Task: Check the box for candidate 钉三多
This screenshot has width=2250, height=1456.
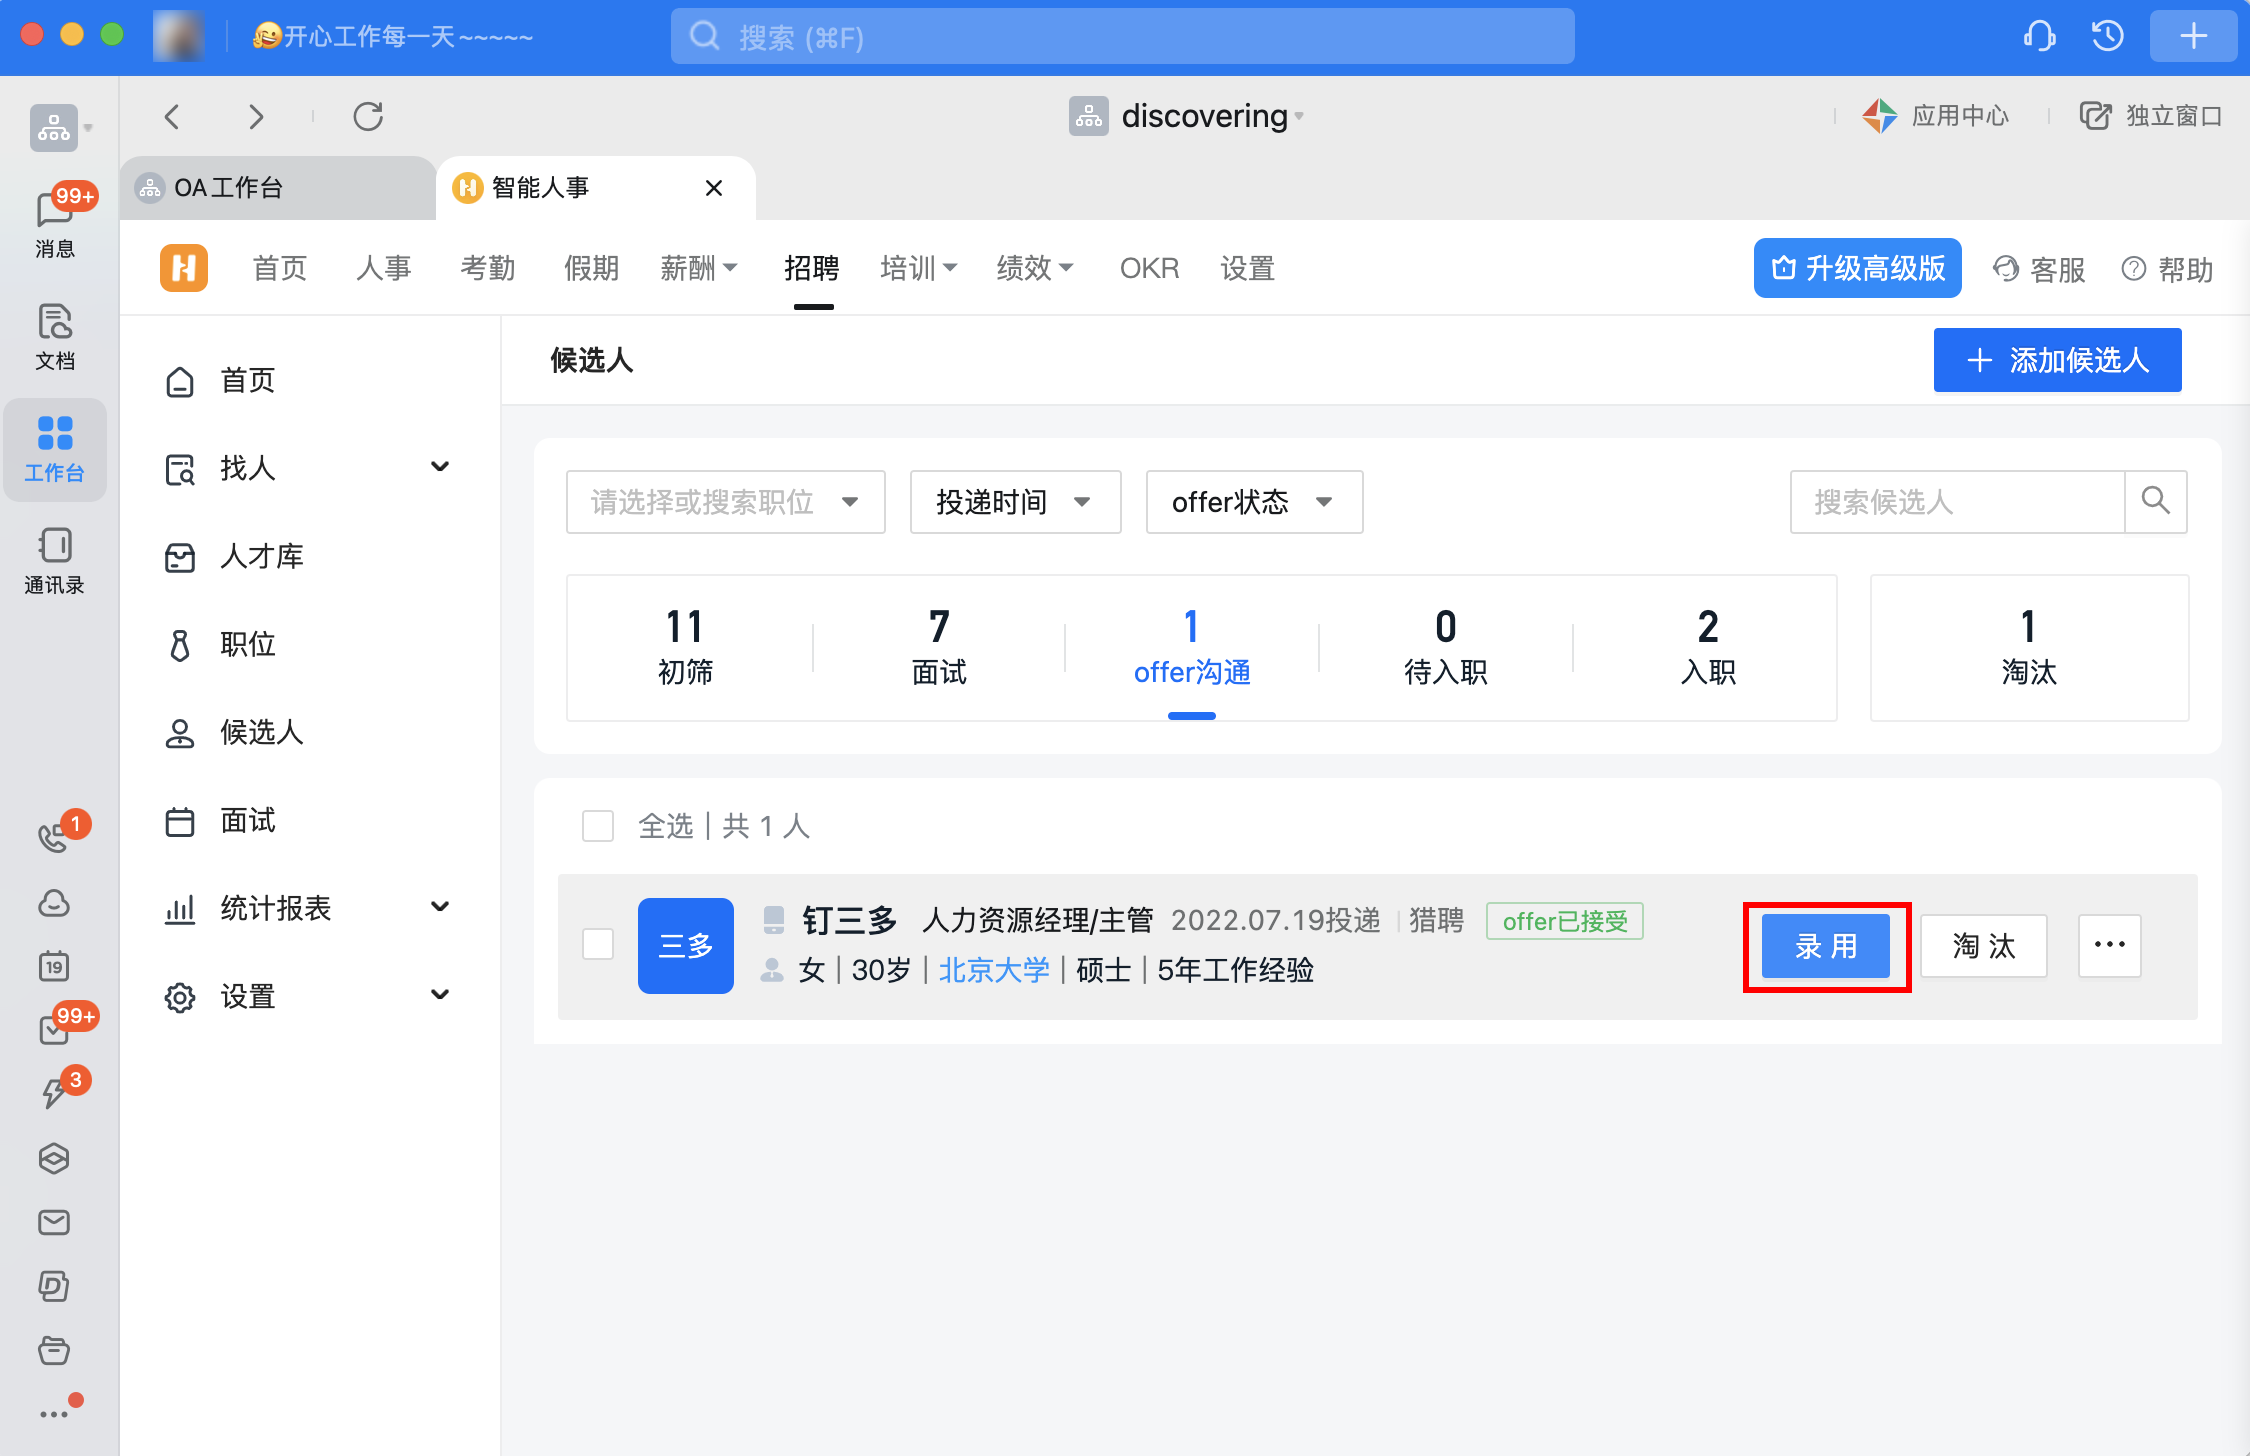Action: pos(598,944)
